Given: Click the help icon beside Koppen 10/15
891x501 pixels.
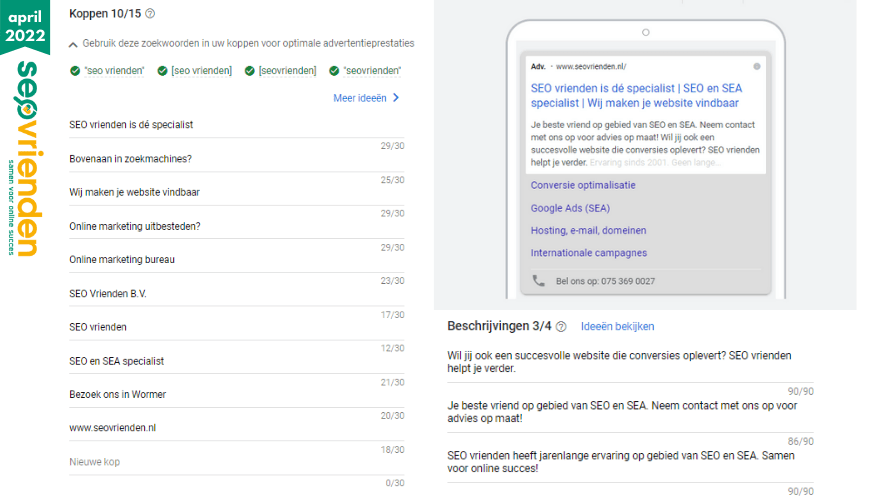Looking at the screenshot, I should [x=150, y=14].
